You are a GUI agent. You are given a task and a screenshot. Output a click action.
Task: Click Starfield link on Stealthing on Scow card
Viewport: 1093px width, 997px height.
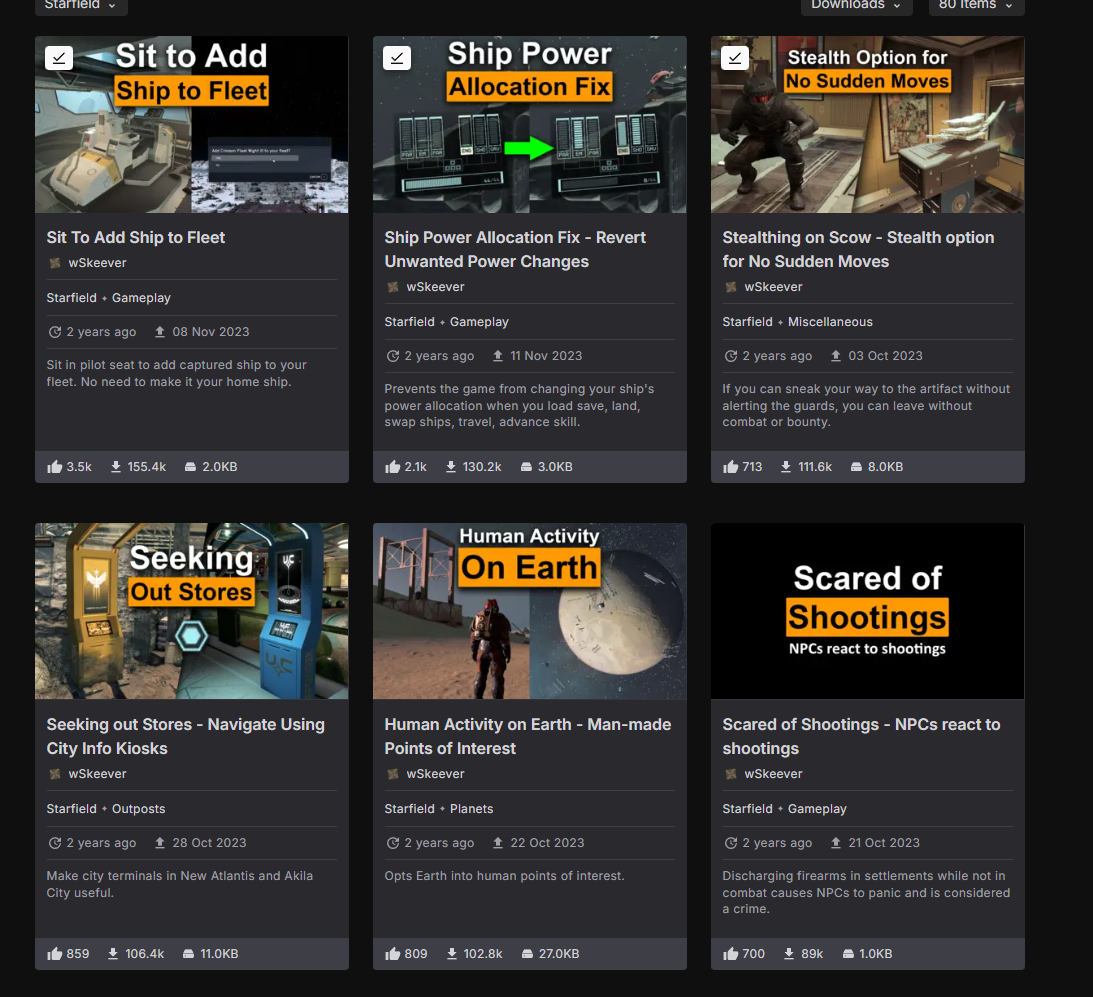pyautogui.click(x=748, y=321)
